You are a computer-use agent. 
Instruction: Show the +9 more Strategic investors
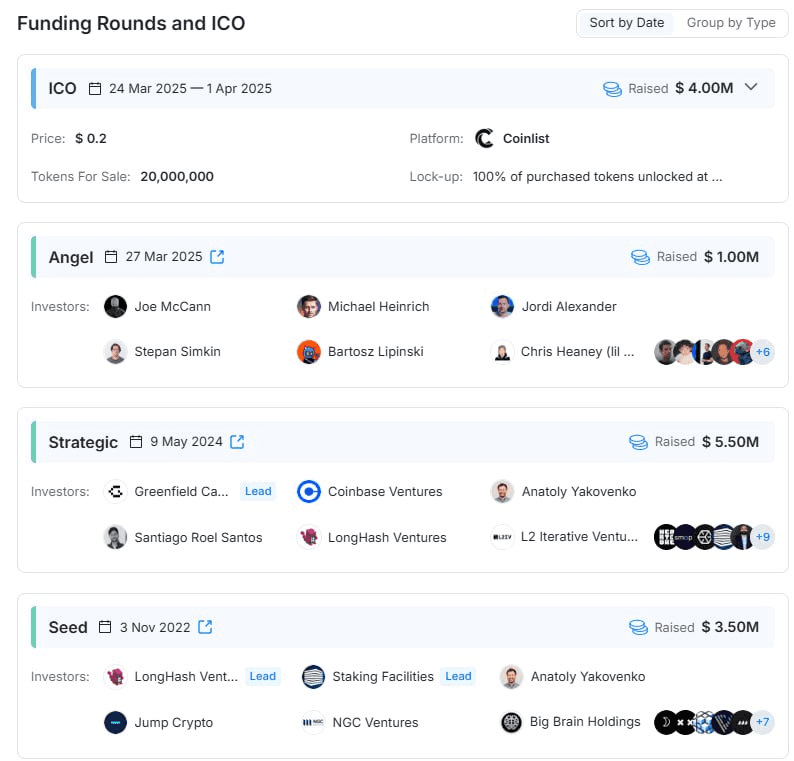763,537
